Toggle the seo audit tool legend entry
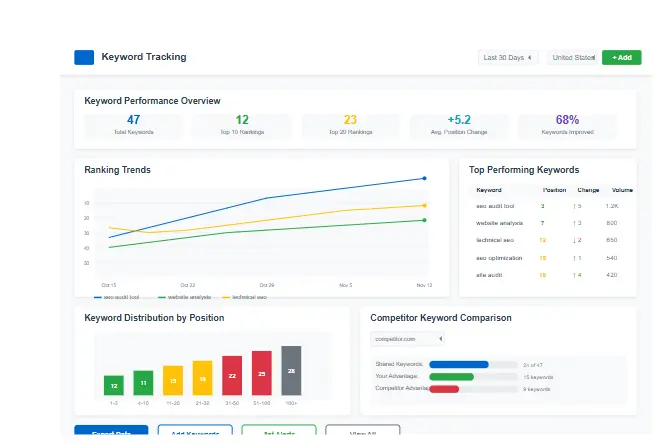 118,297
